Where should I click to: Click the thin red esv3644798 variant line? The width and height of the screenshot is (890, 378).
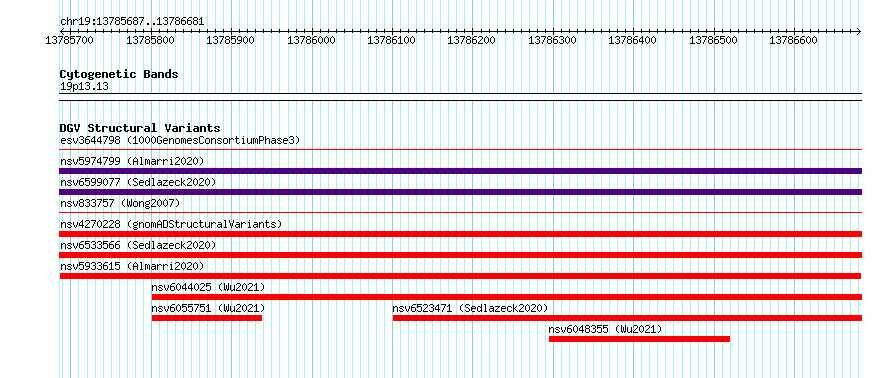[x=460, y=150]
